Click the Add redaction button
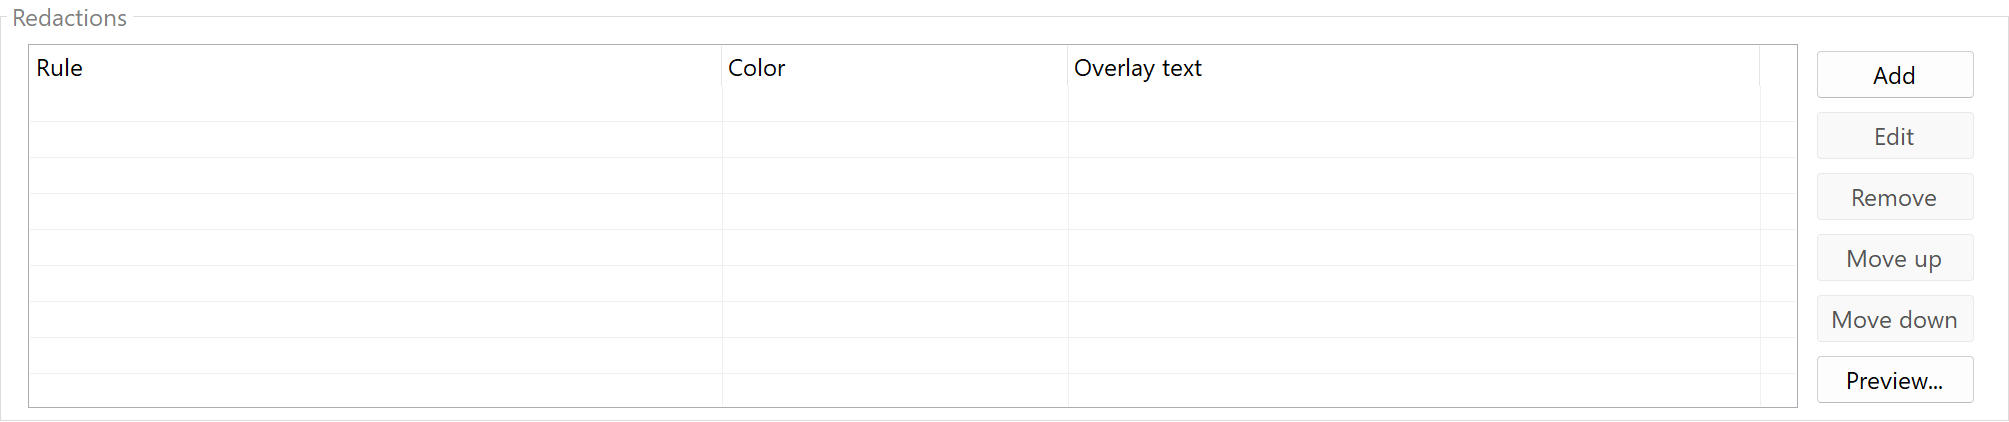 tap(1894, 75)
